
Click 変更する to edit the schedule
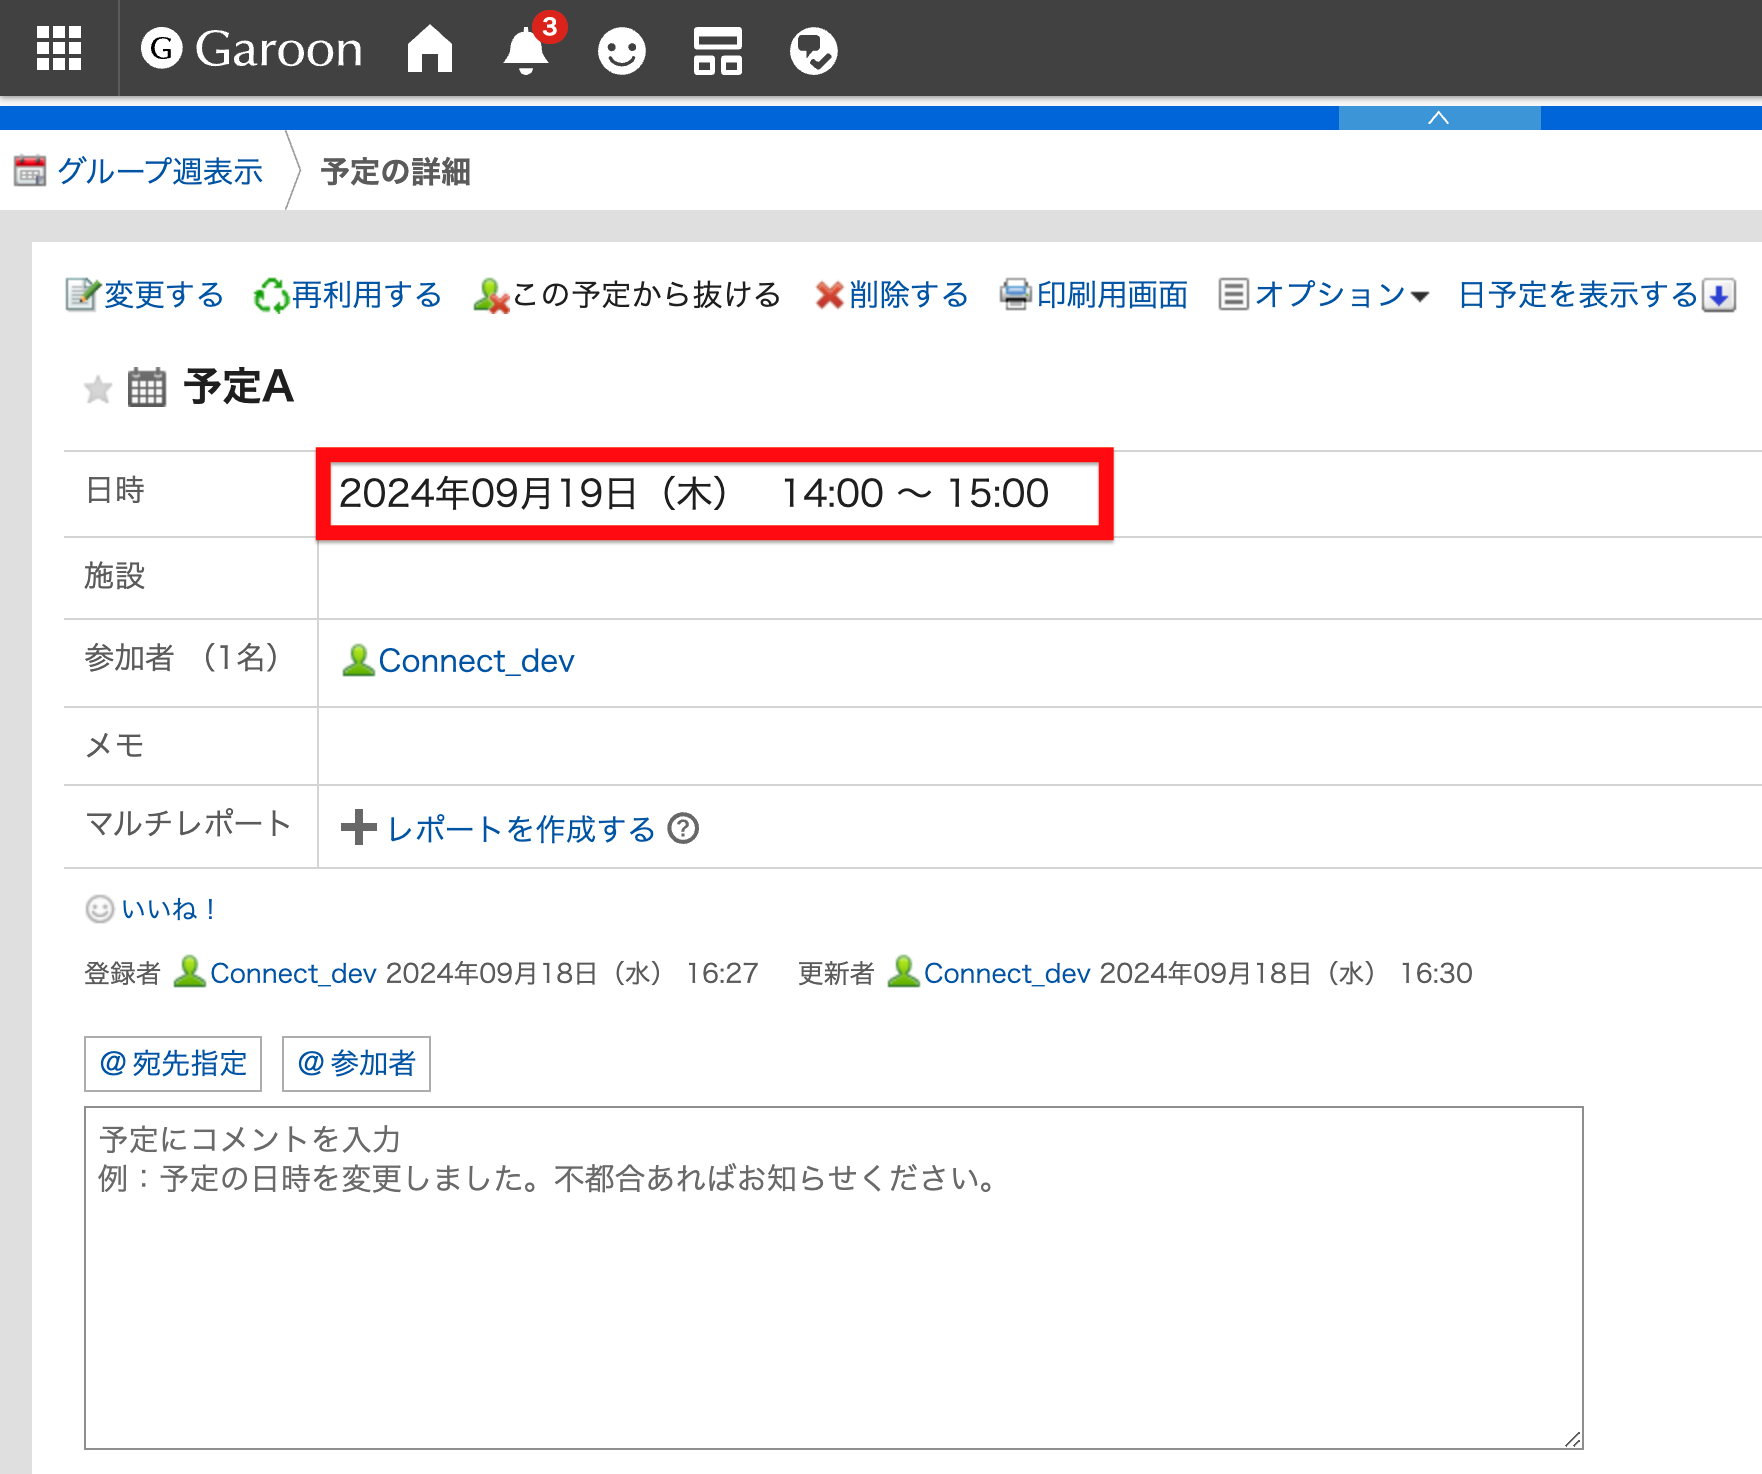point(164,295)
